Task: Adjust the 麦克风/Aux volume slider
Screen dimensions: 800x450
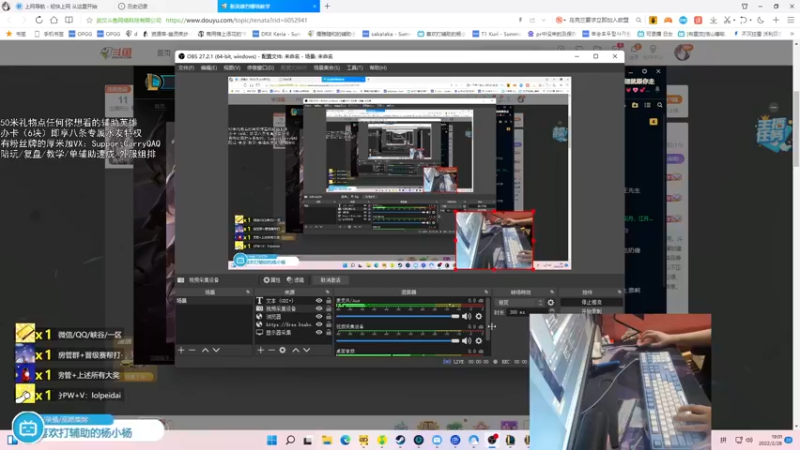Action: [x=398, y=316]
